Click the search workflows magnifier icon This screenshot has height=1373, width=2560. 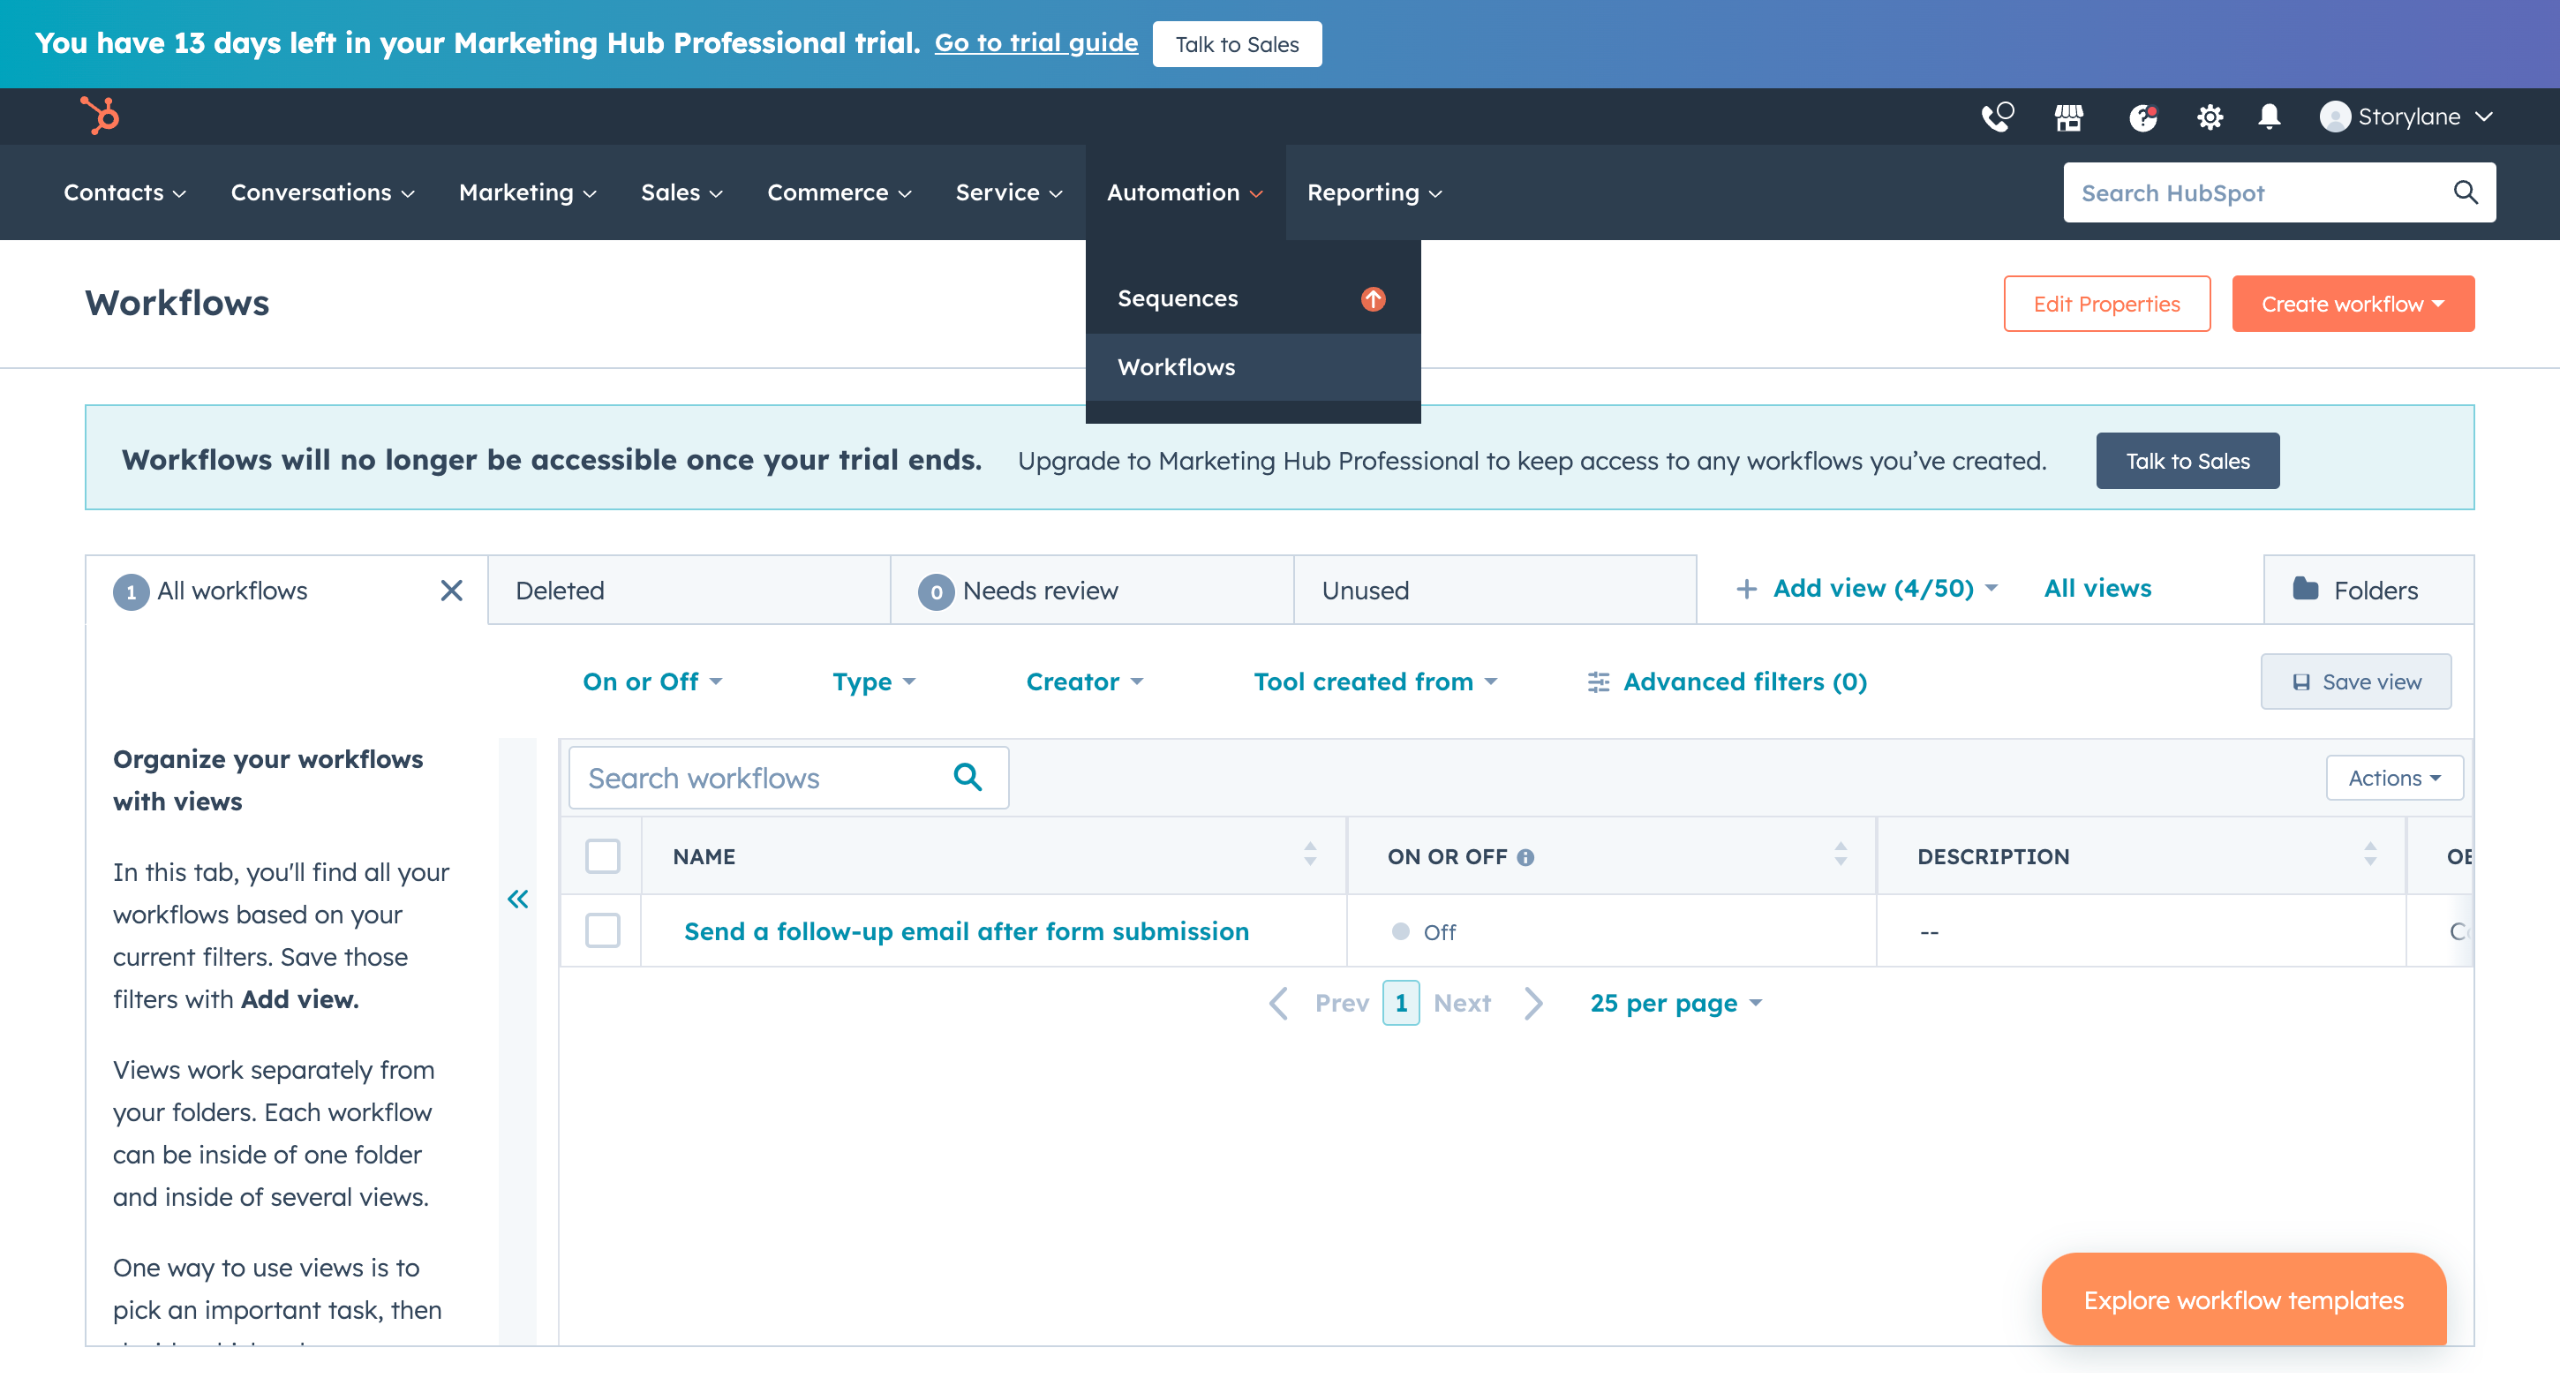click(x=967, y=777)
